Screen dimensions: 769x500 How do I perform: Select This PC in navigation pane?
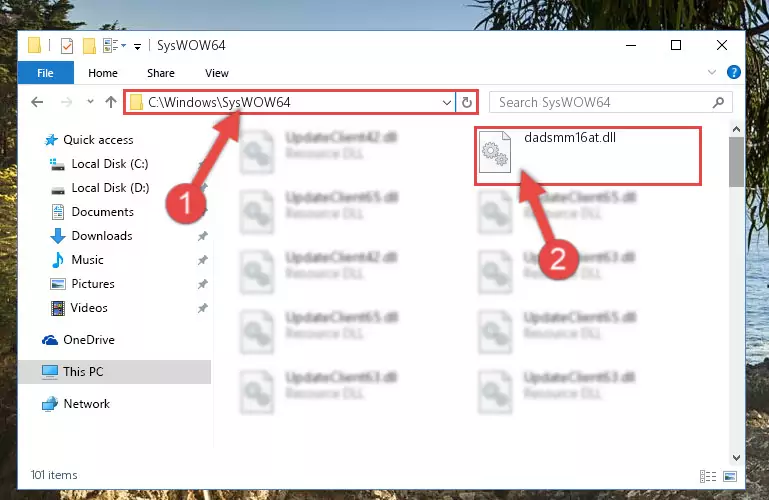(83, 372)
